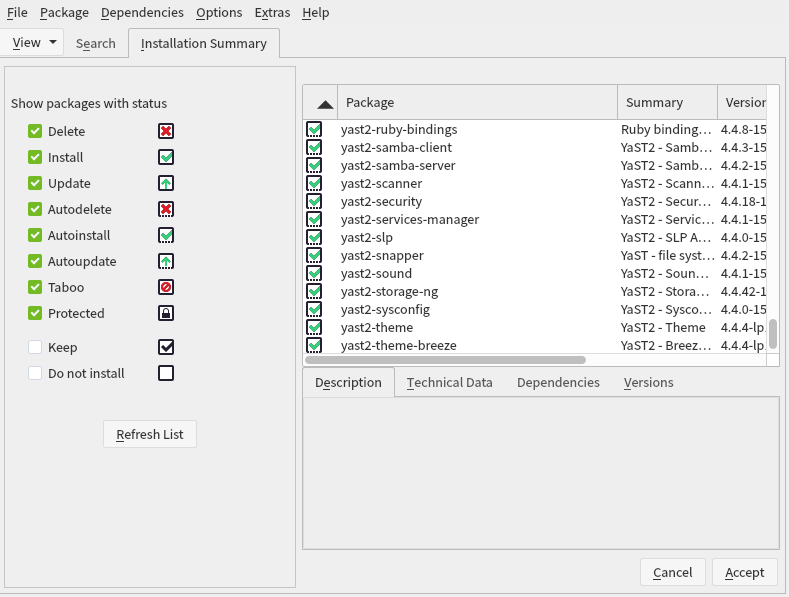The height and width of the screenshot is (597, 789).
Task: Click status icon of yast2-services-manager
Action: [x=314, y=219]
